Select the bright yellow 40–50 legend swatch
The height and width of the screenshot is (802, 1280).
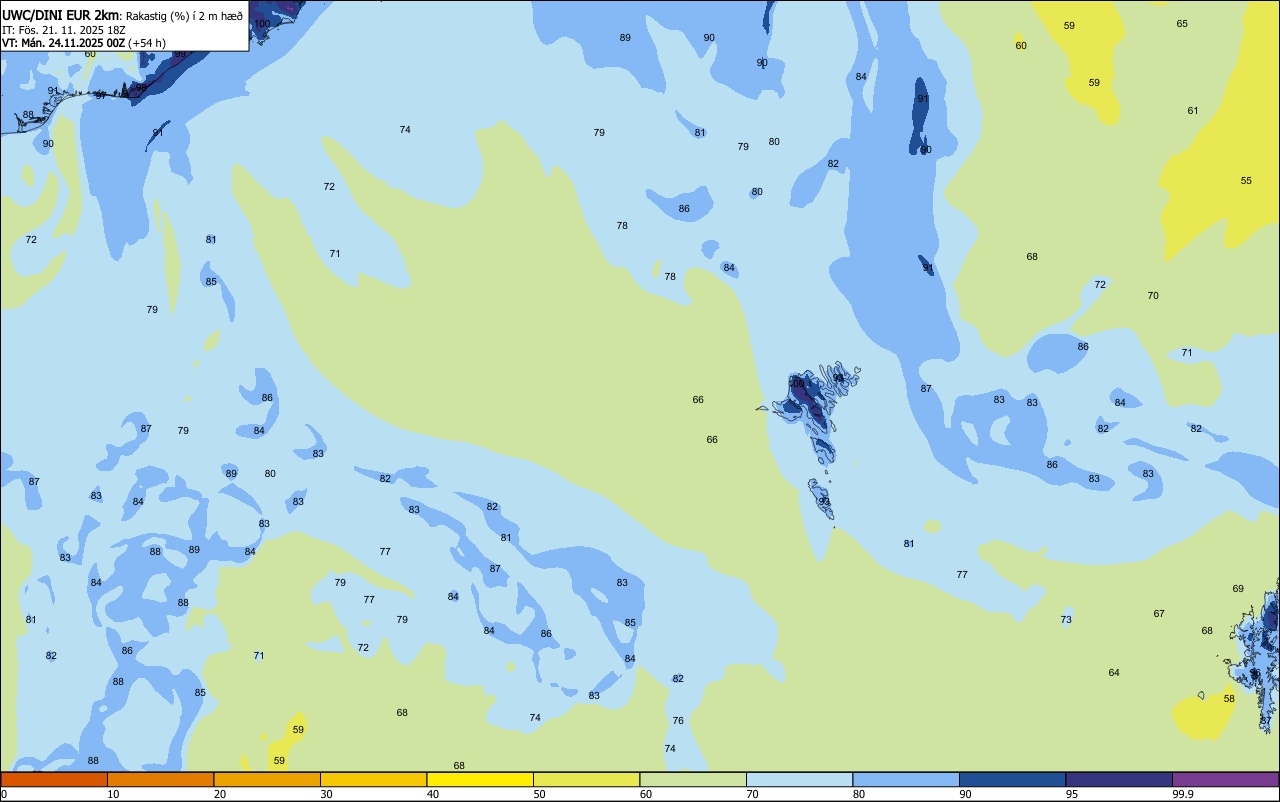[x=480, y=779]
